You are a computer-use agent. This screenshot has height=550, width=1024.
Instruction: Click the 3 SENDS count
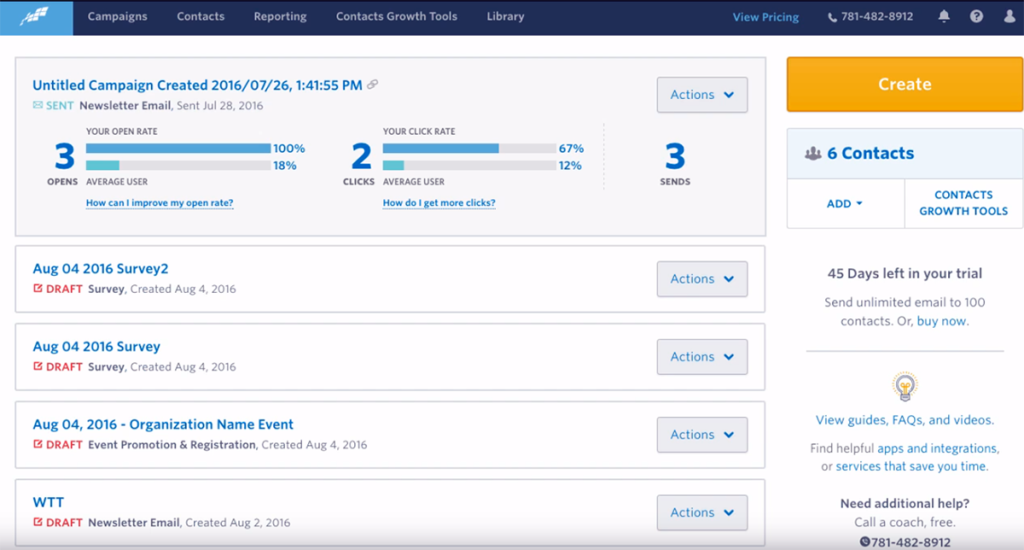coord(675,157)
